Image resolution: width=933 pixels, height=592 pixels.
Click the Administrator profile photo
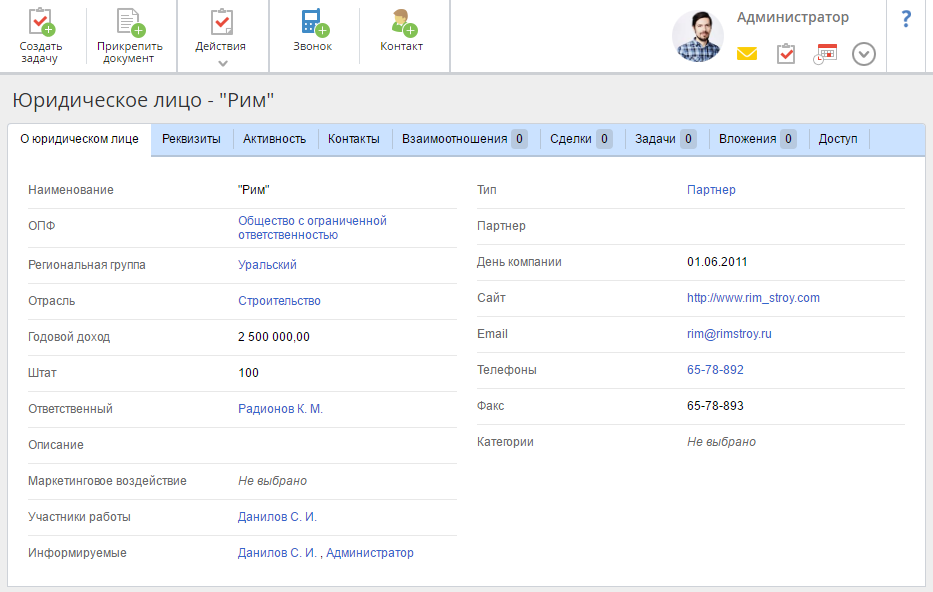697,37
